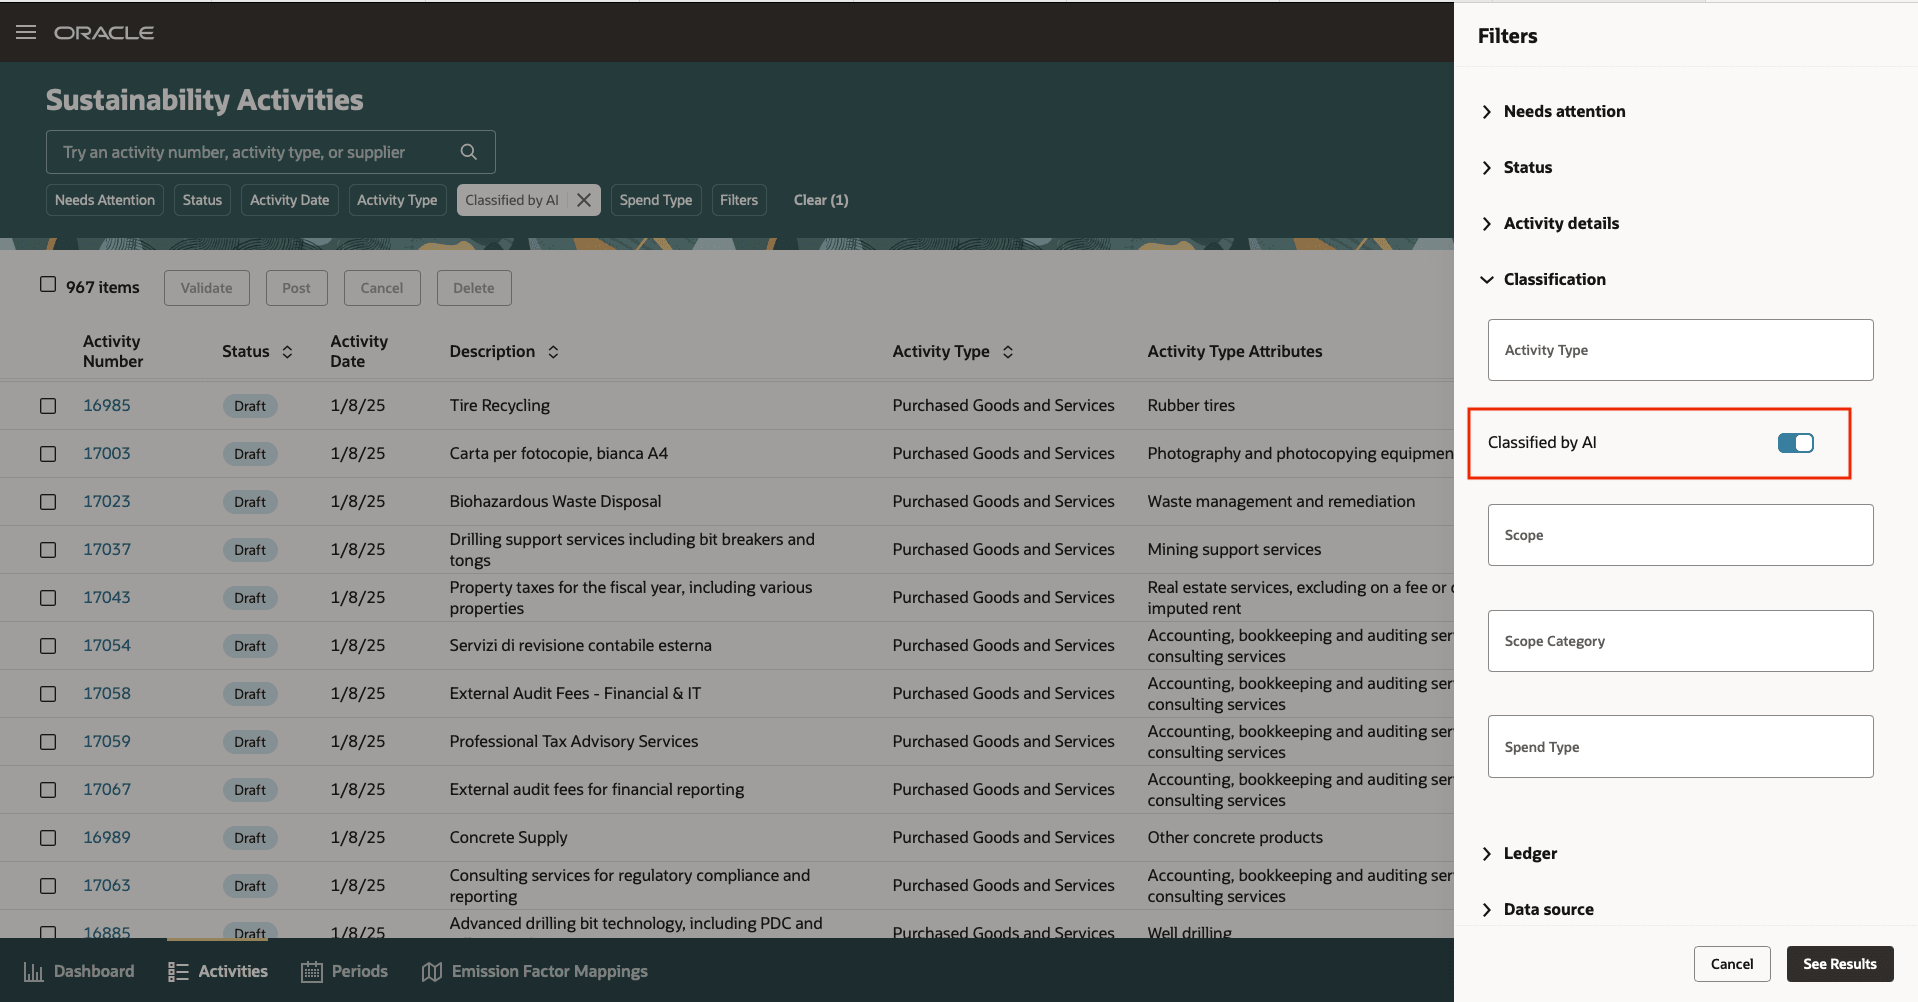Image resolution: width=1918 pixels, height=1002 pixels.
Task: Open activity number 16989 link
Action: pyautogui.click(x=107, y=838)
